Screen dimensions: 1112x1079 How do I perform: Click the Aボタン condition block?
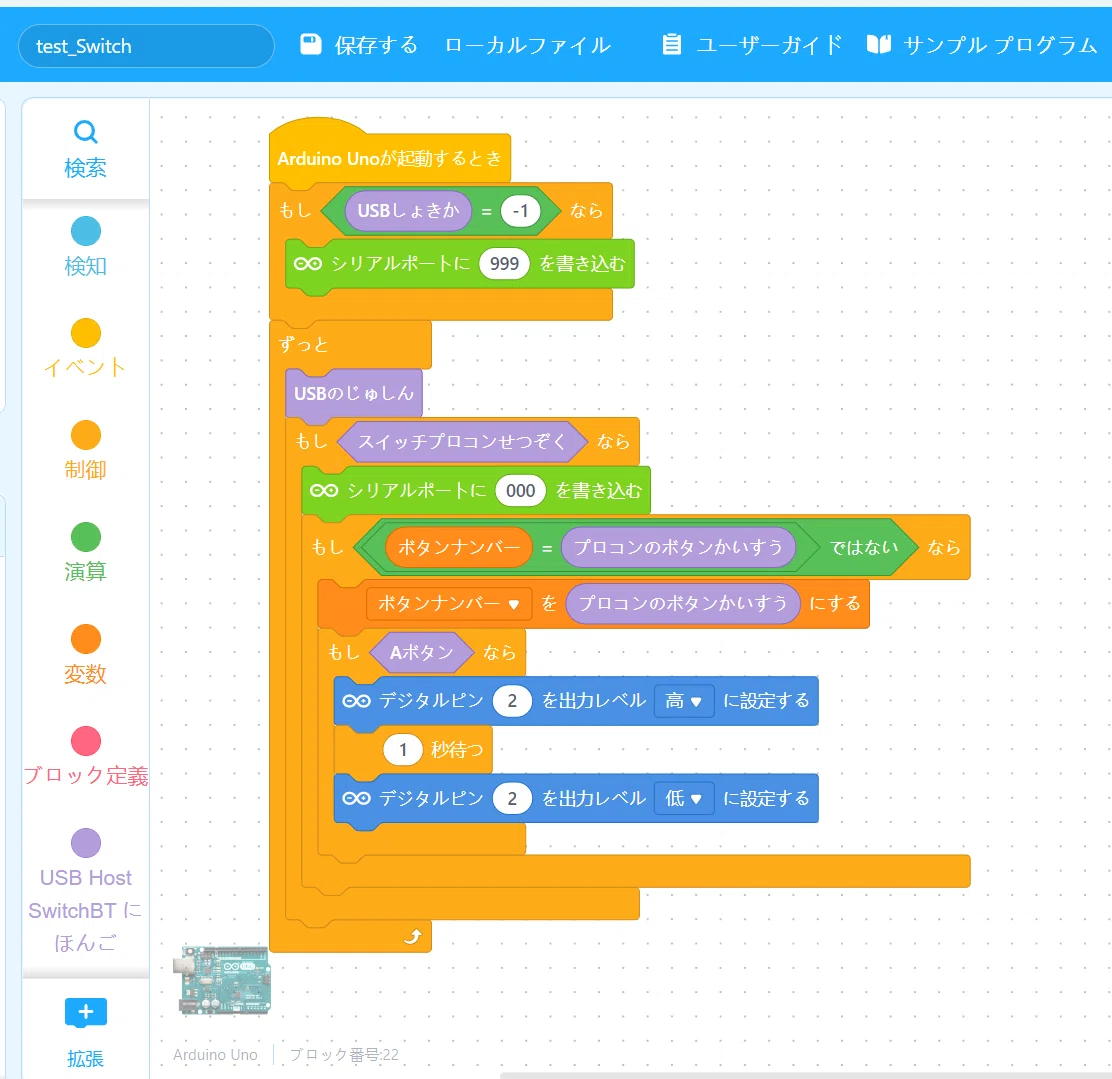[421, 653]
